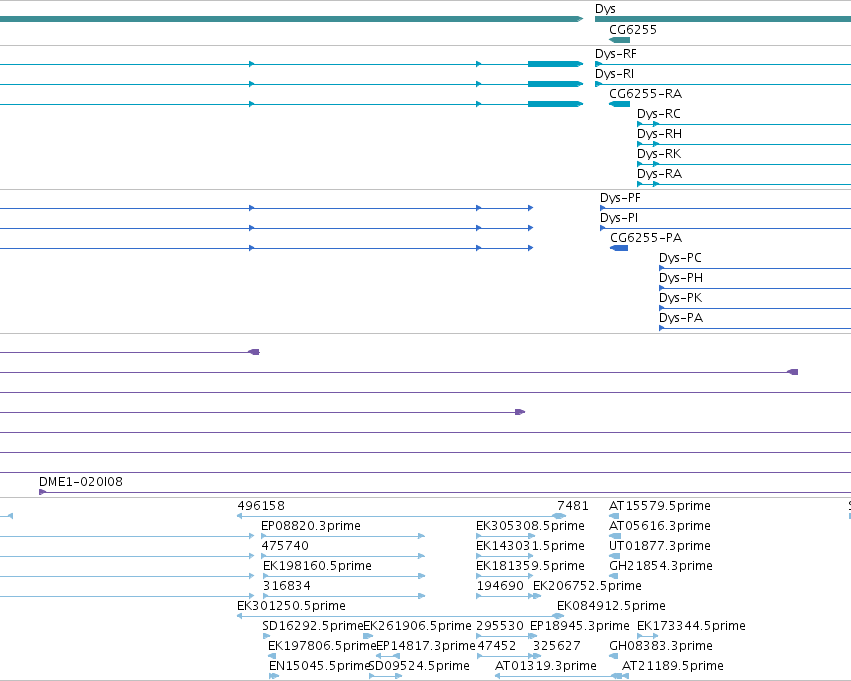
Task: Click the Dys-PH protein label
Action: tap(681, 278)
